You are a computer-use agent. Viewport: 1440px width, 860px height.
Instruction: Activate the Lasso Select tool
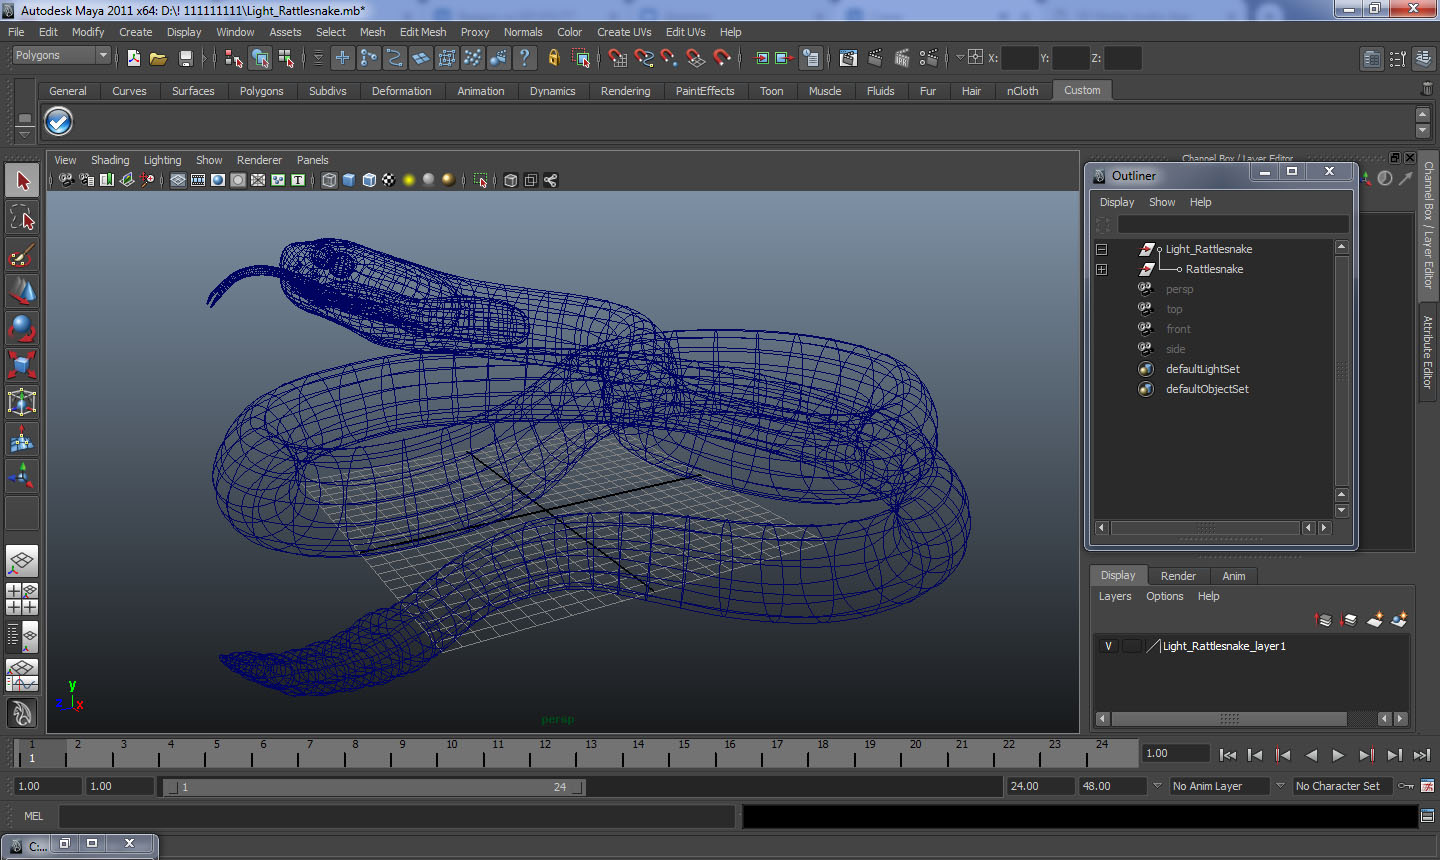[x=22, y=218]
